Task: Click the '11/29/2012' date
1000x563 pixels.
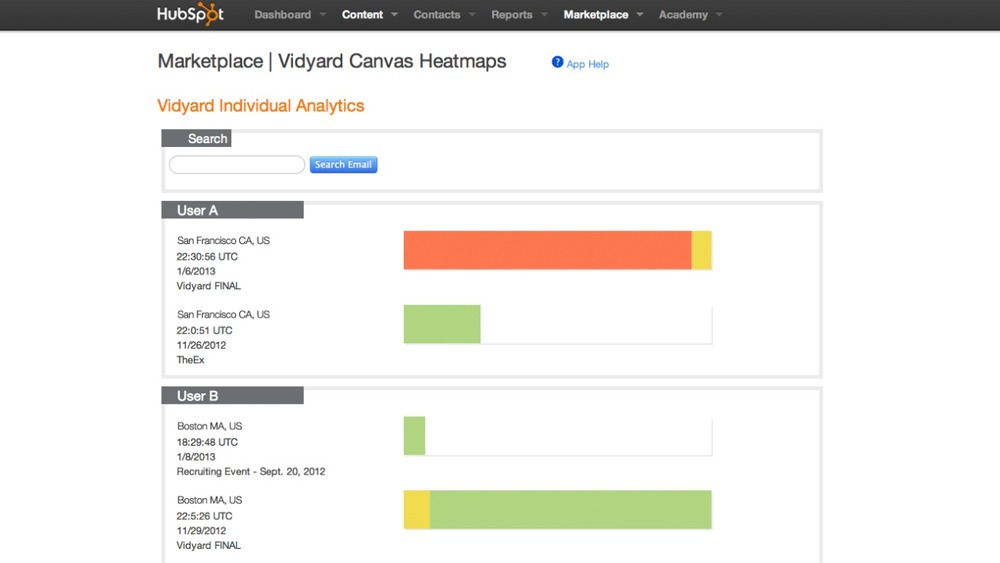Action: click(x=202, y=530)
